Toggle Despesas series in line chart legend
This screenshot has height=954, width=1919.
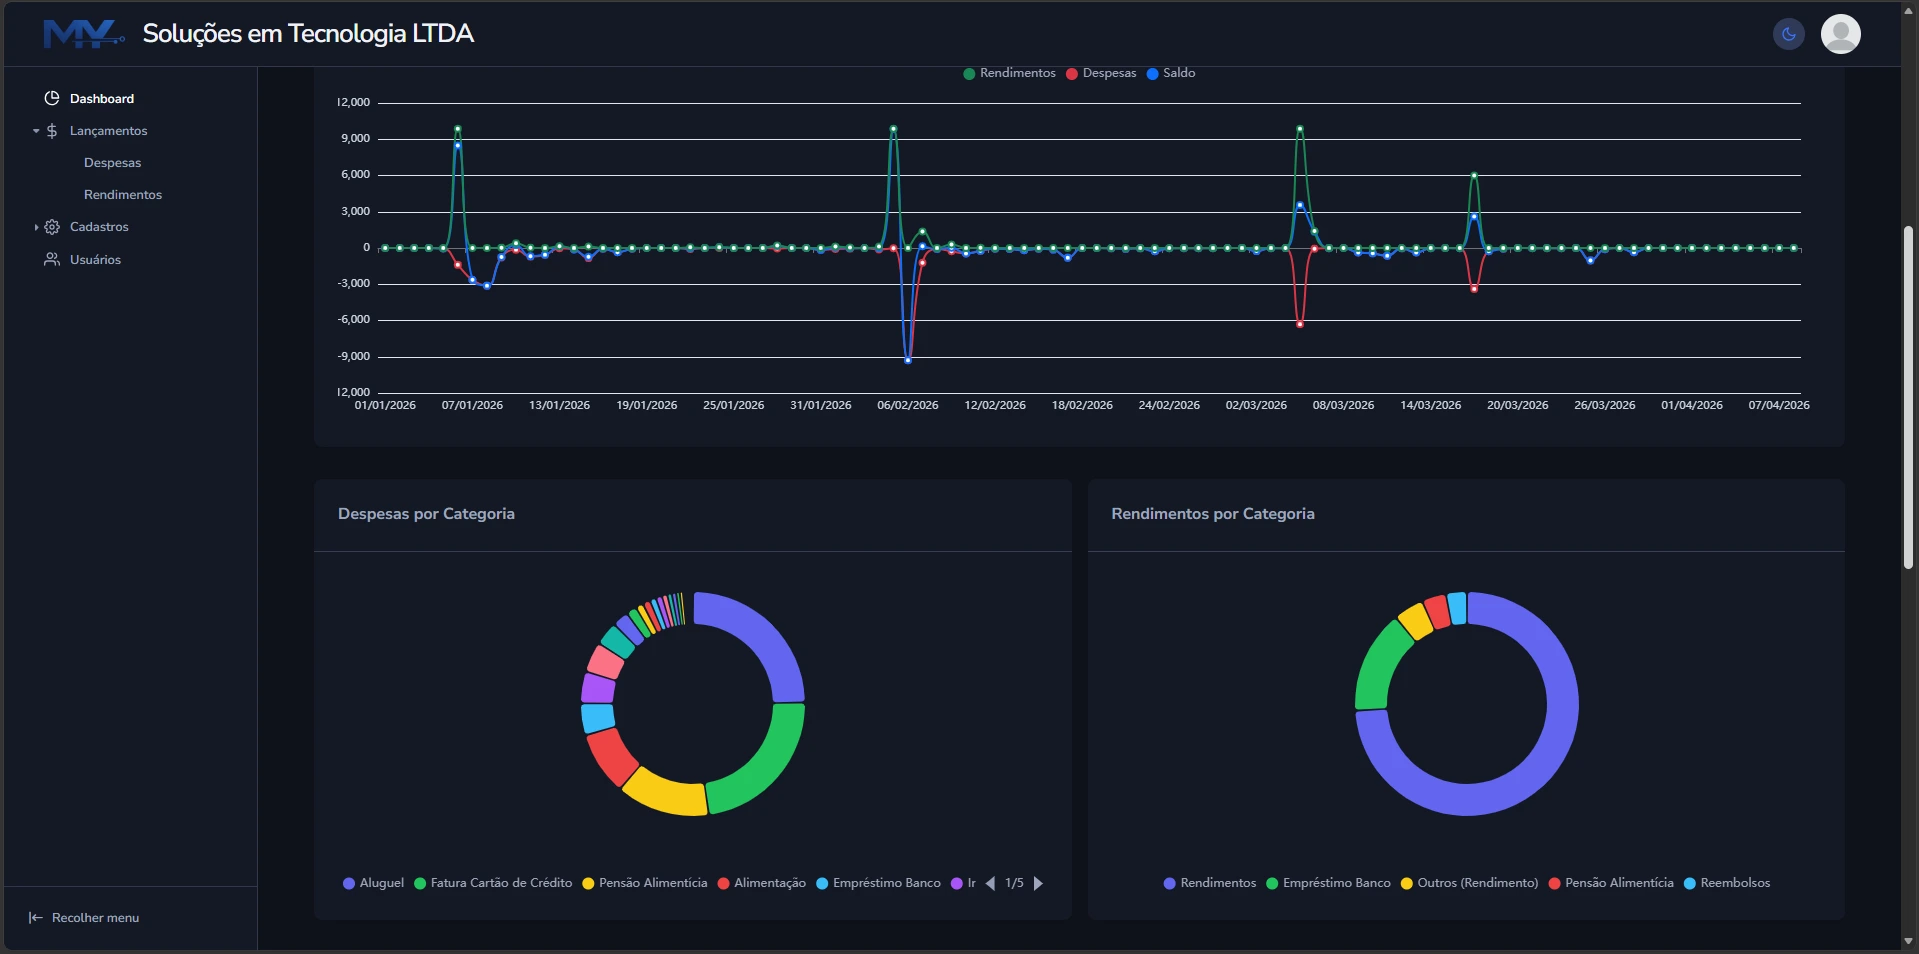pyautogui.click(x=1101, y=73)
